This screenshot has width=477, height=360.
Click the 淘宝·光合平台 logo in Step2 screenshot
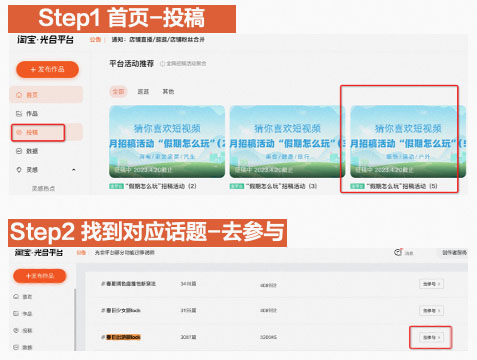click(39, 252)
